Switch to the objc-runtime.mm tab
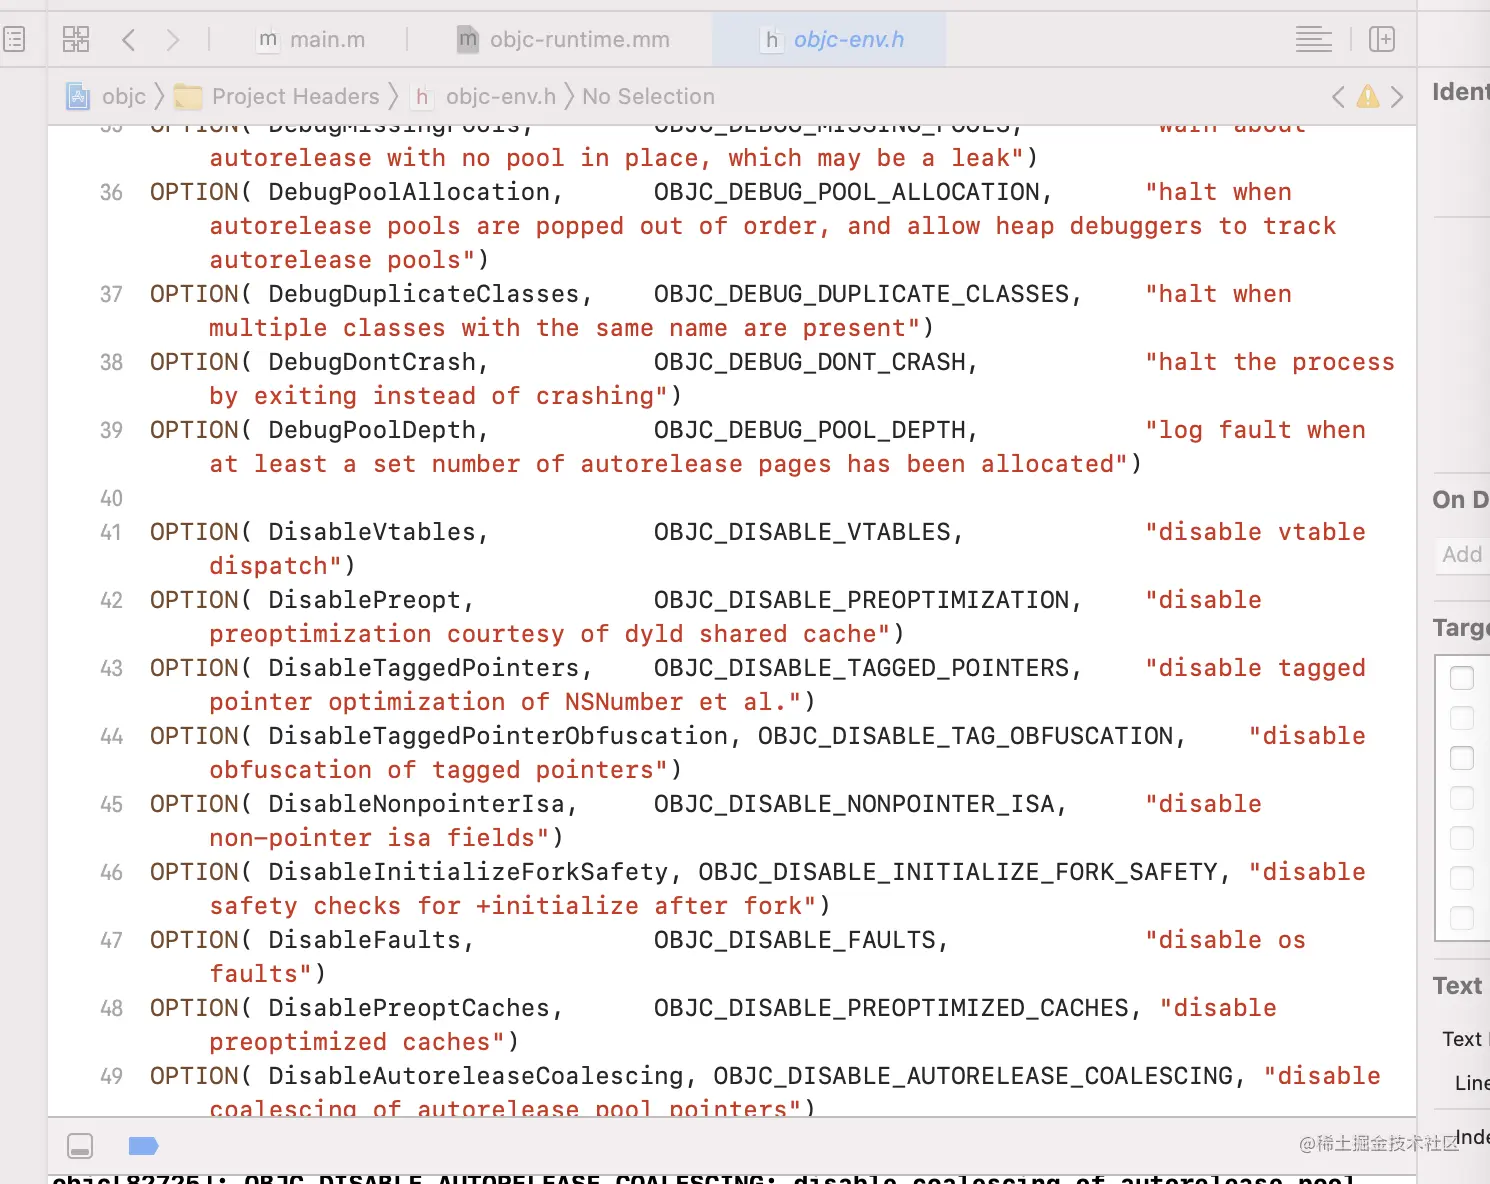Screen dimensions: 1490x1184 (563, 40)
